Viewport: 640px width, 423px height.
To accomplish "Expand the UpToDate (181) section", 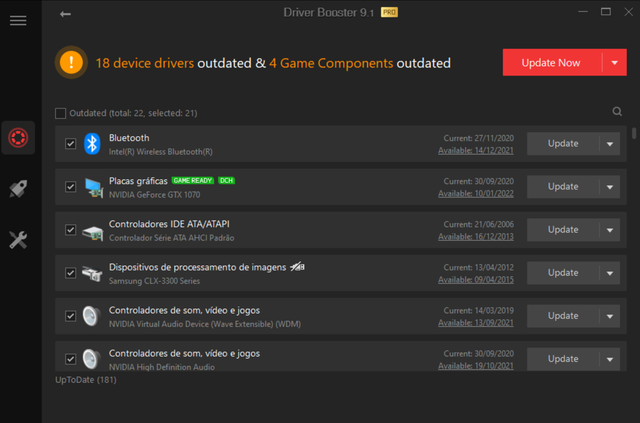I will tap(86, 380).
